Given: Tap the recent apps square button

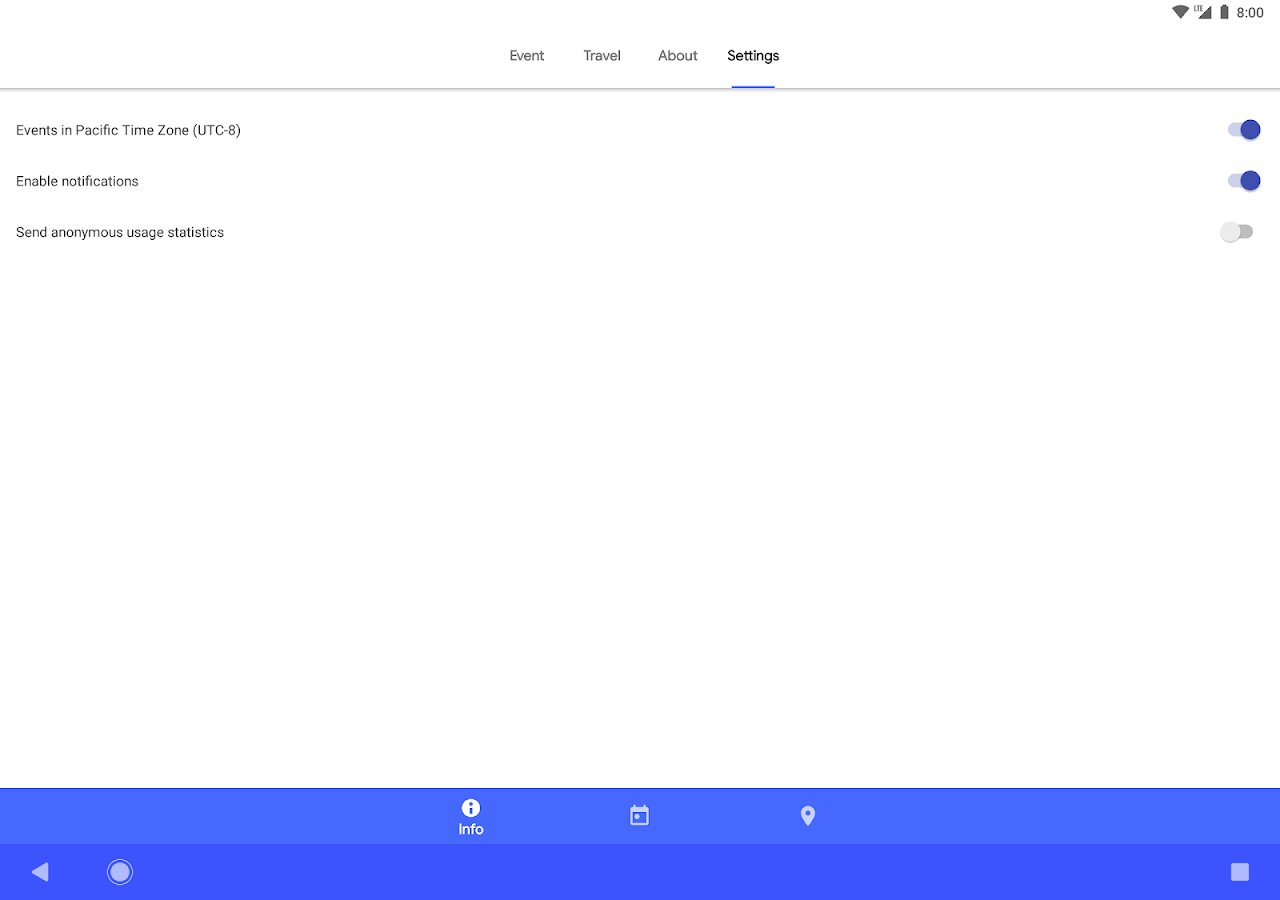Looking at the screenshot, I should coord(1240,872).
